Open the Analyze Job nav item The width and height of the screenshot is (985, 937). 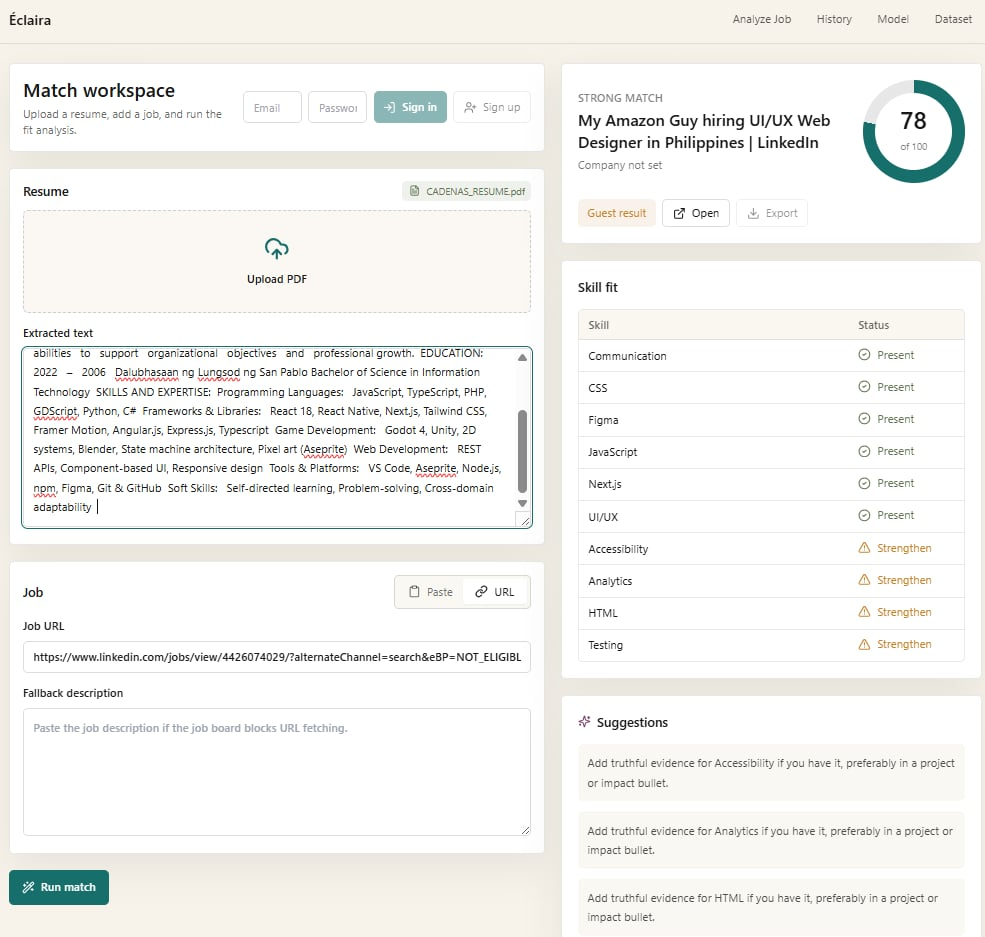click(x=761, y=19)
